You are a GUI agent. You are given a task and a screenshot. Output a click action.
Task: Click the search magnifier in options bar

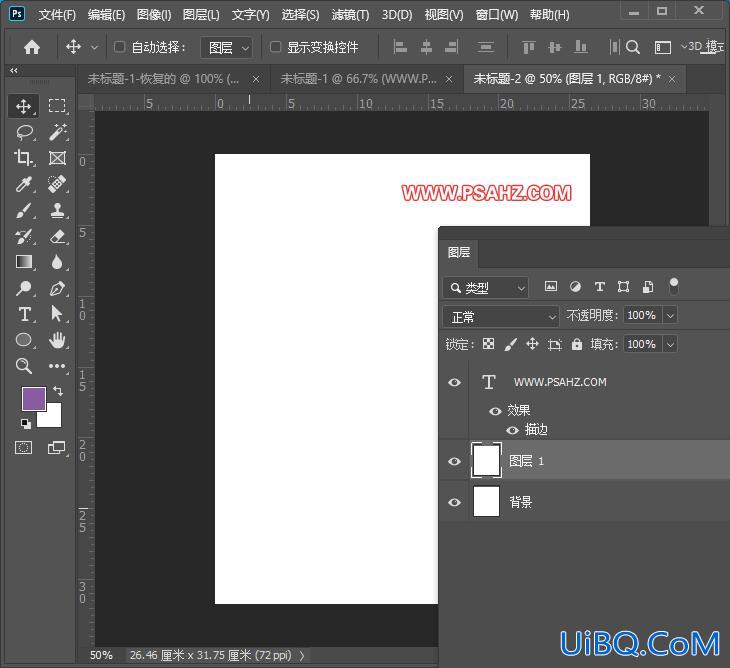coord(633,47)
